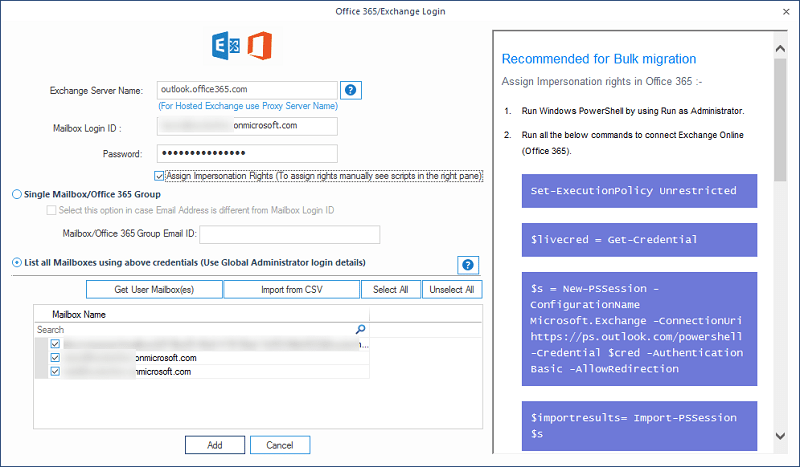Click the Cancel button
This screenshot has height=467, width=800.
point(280,445)
